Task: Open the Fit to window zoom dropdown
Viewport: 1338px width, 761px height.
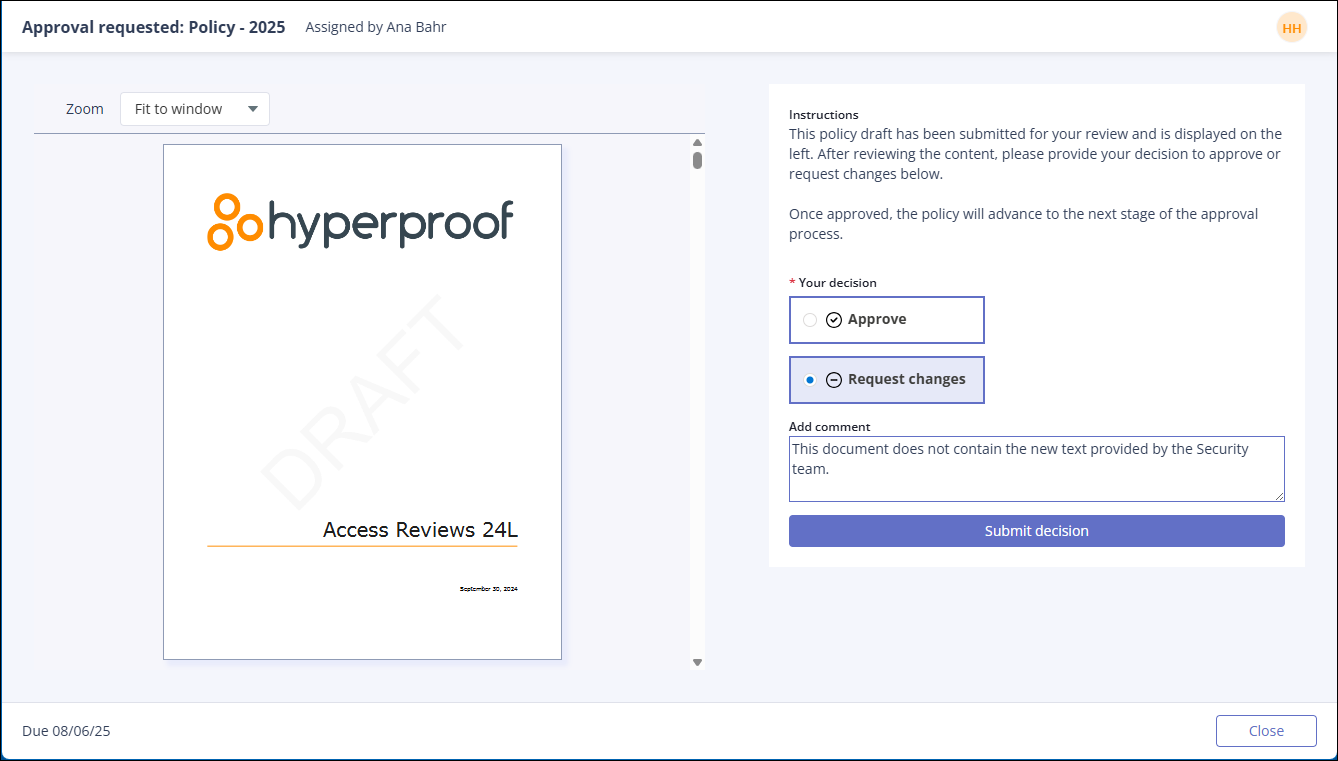Action: point(194,109)
